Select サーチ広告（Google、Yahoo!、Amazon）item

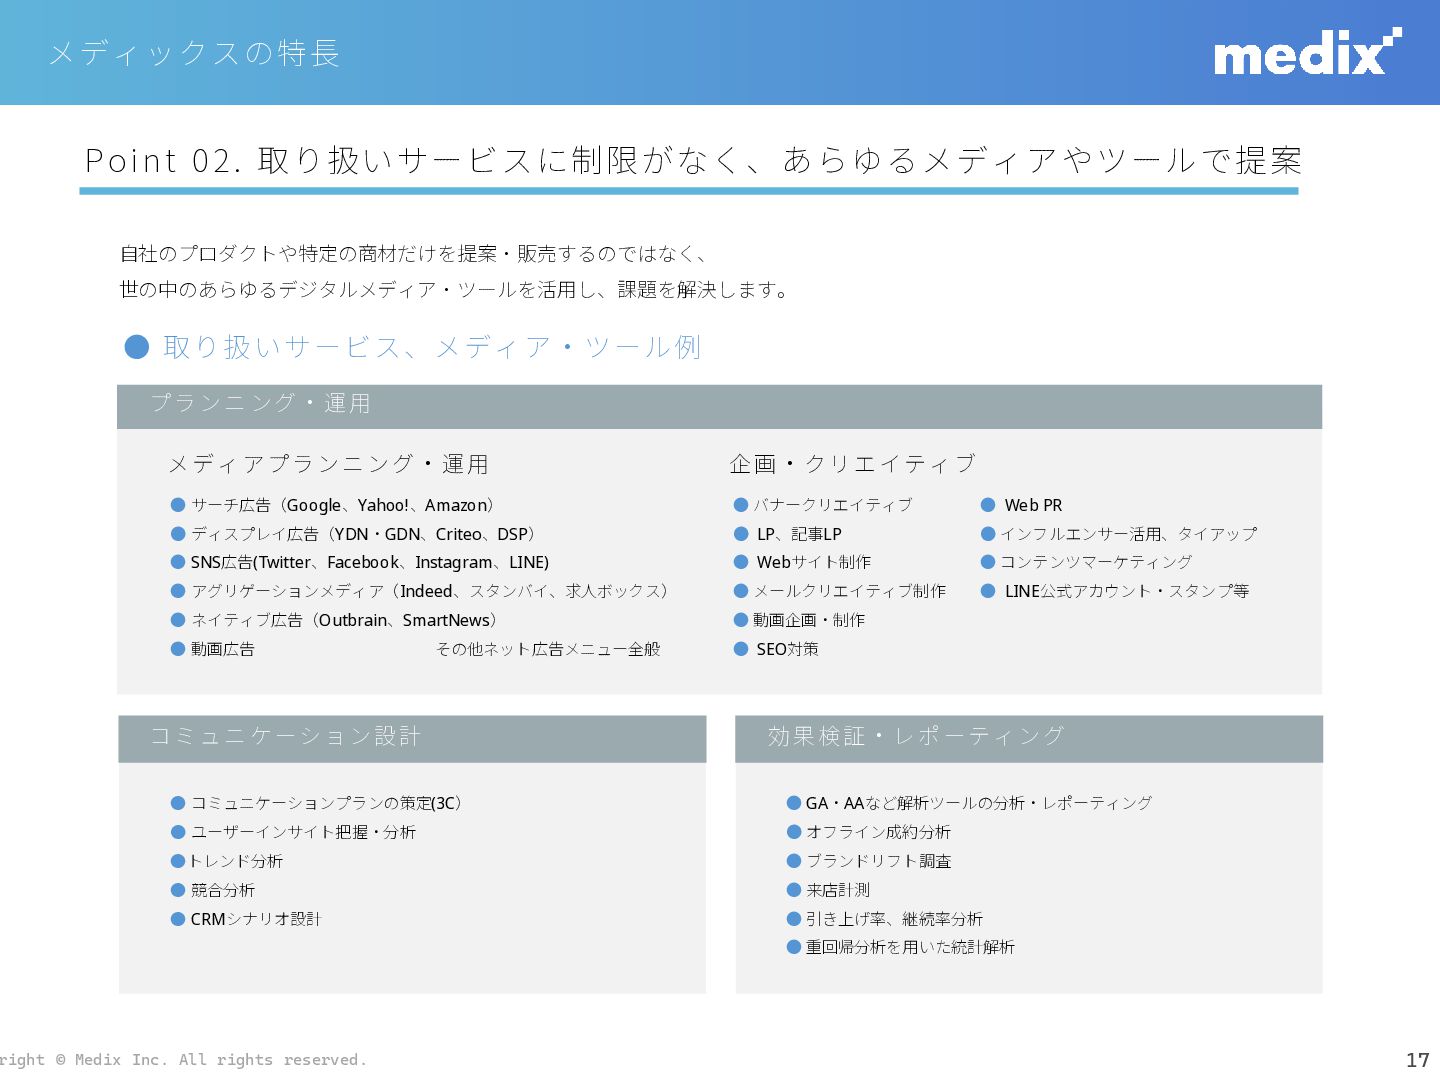(333, 505)
